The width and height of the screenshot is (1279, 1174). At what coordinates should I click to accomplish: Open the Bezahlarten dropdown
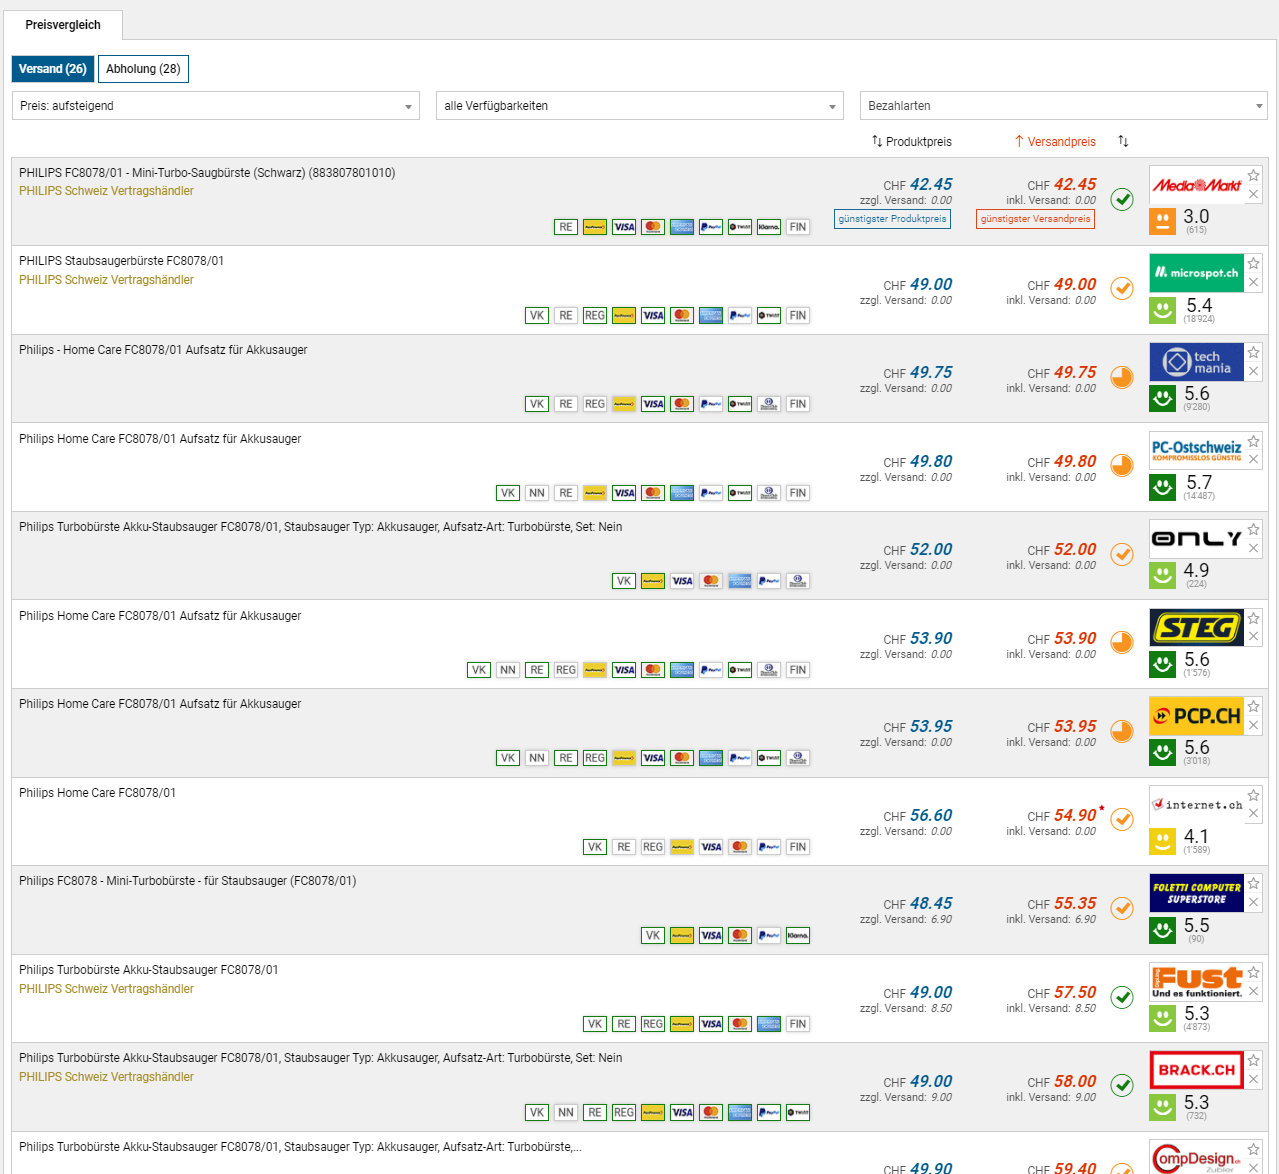pyautogui.click(x=1063, y=106)
